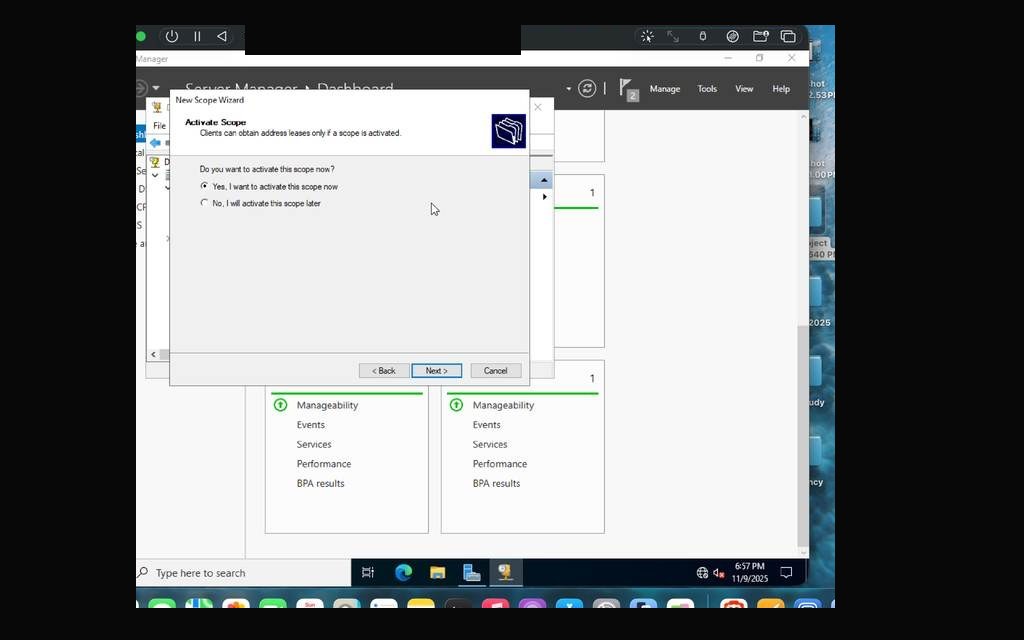Open the Manage menu
Image resolution: width=1024 pixels, height=640 pixels.
click(x=665, y=89)
